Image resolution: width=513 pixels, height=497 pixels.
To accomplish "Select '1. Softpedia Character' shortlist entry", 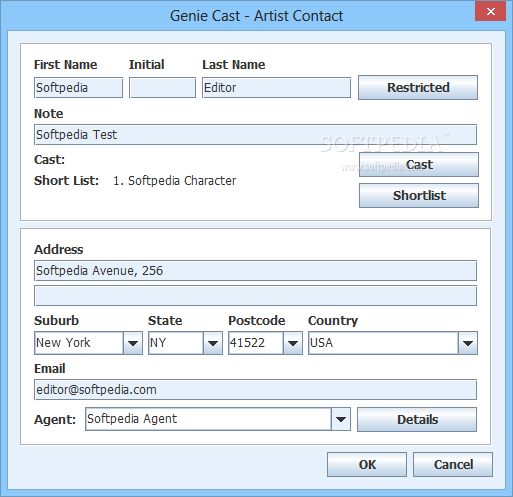I will [x=175, y=181].
